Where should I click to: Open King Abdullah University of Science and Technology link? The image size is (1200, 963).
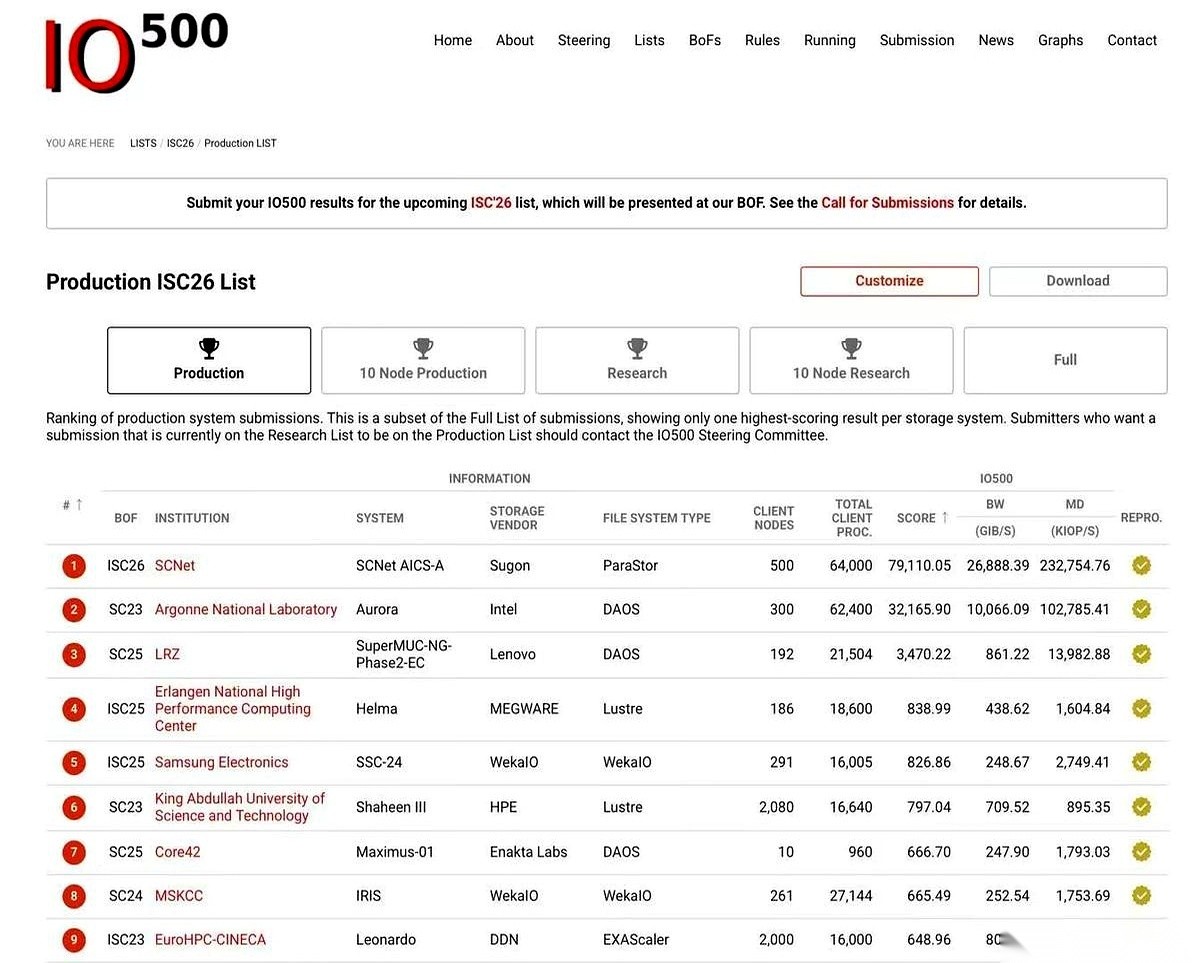tap(240, 807)
